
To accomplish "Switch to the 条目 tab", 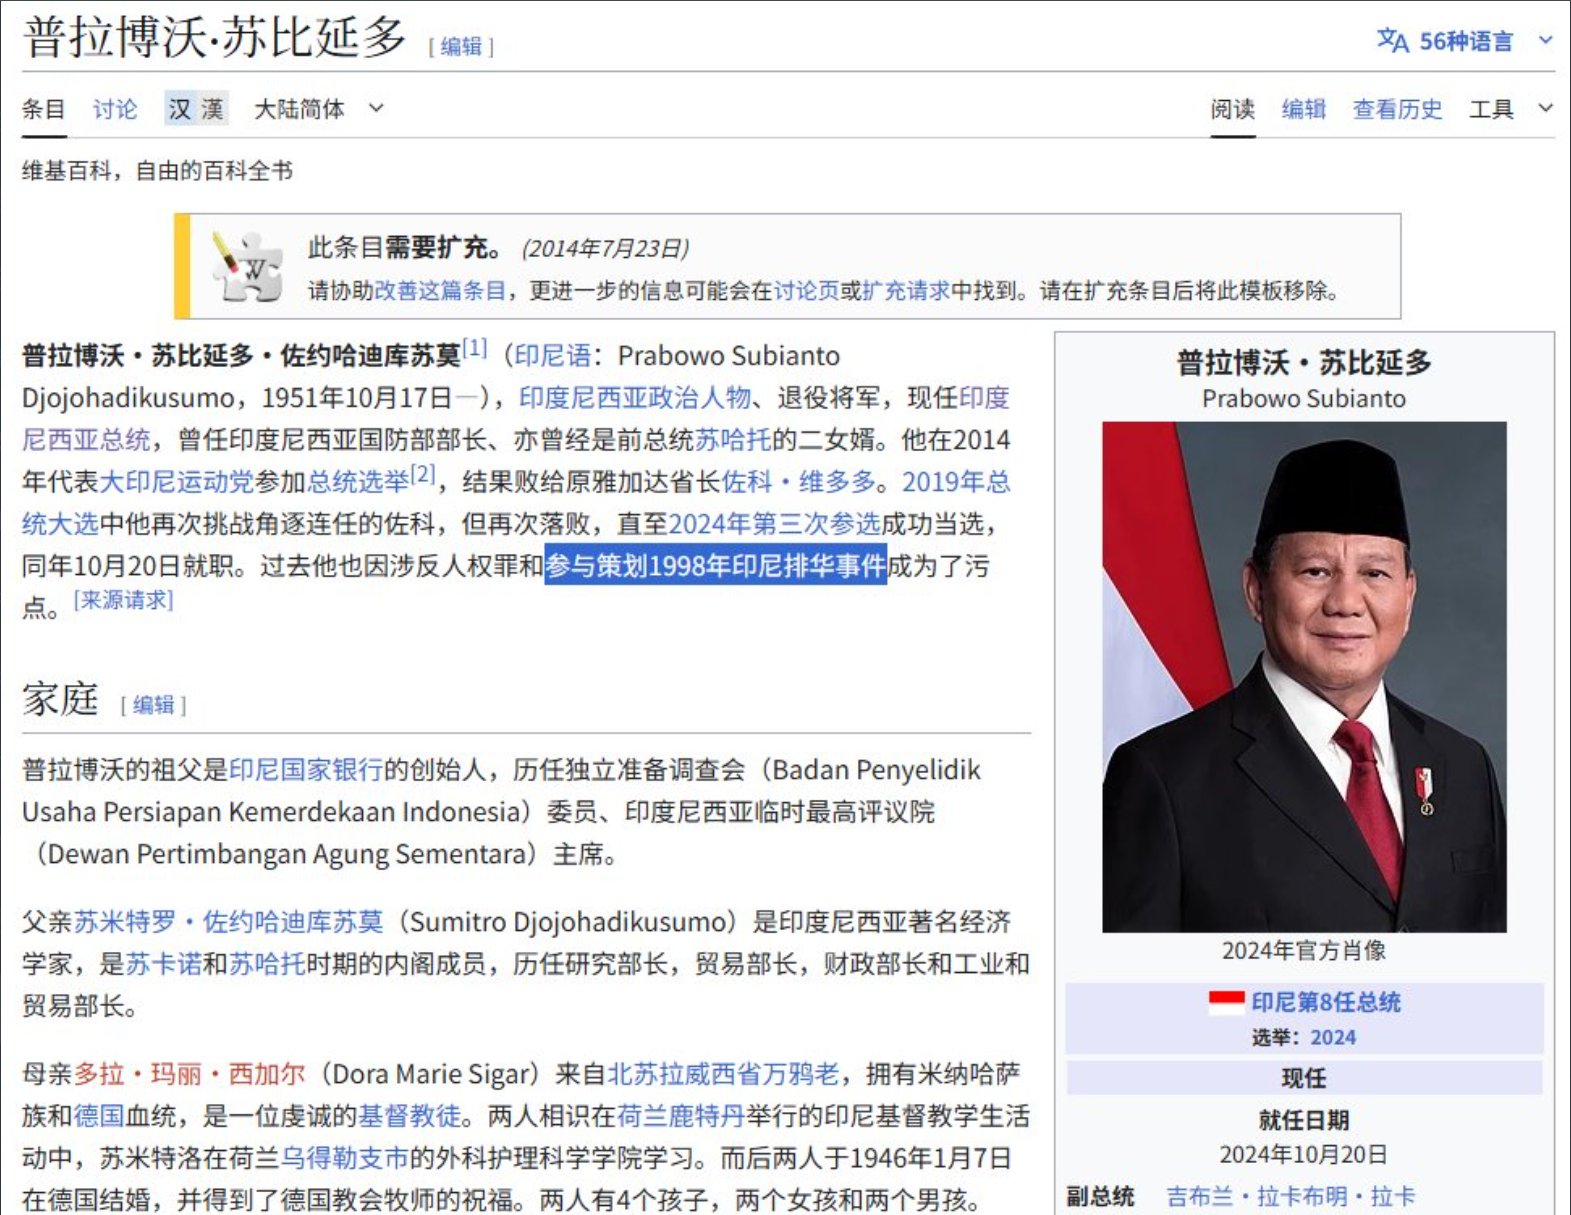I will click(x=44, y=109).
